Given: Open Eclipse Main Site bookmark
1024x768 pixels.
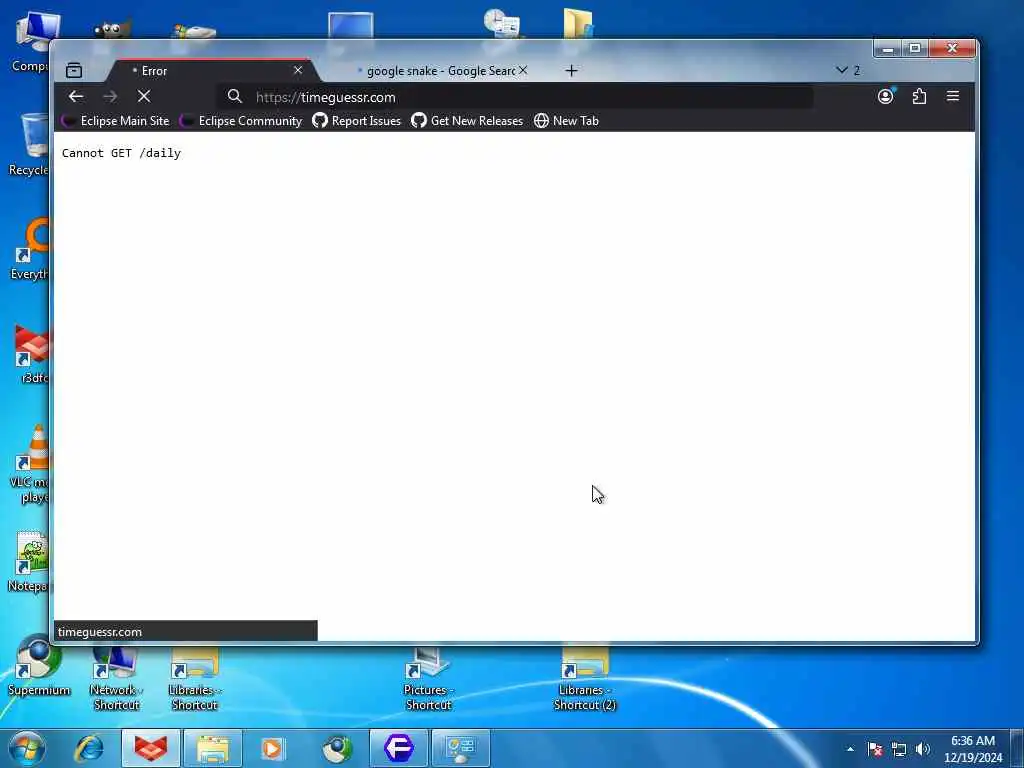Looking at the screenshot, I should (115, 121).
